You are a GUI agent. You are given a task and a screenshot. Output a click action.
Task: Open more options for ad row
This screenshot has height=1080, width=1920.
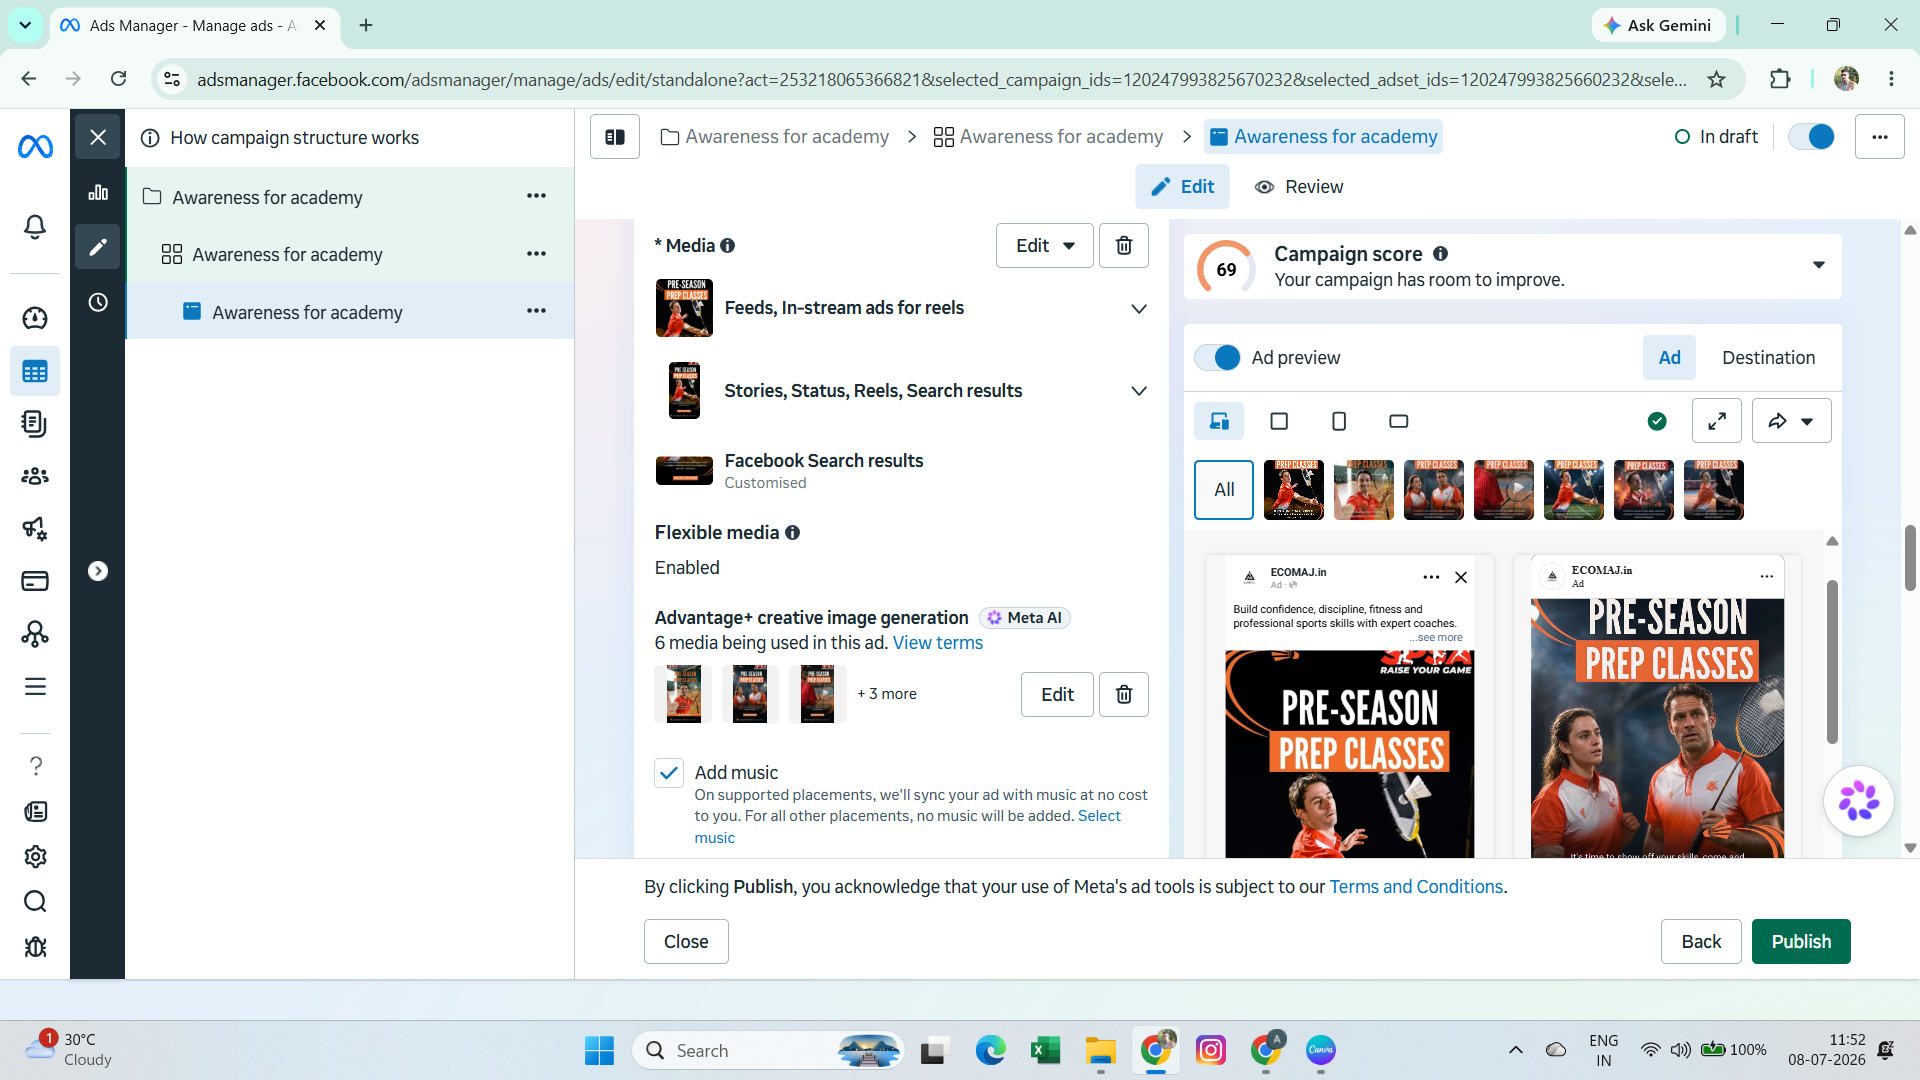point(537,311)
